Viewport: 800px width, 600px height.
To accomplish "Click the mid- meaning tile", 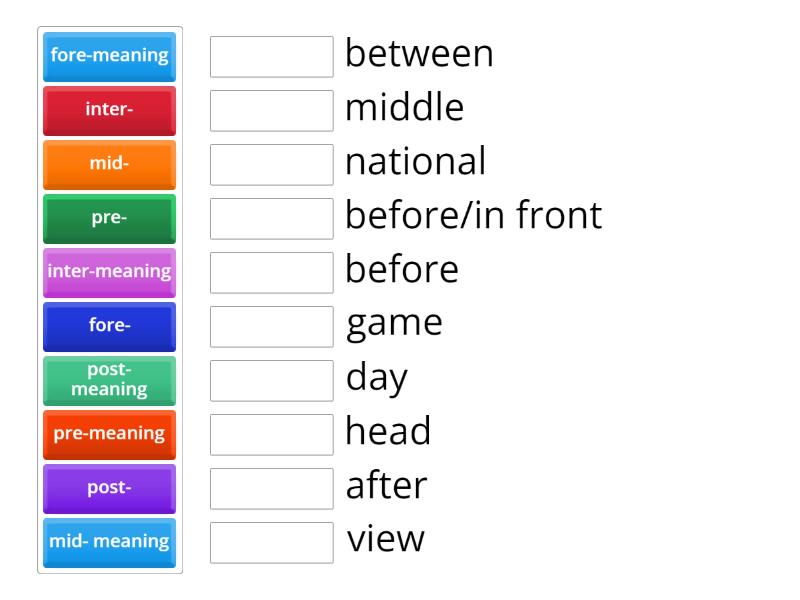I will 108,543.
